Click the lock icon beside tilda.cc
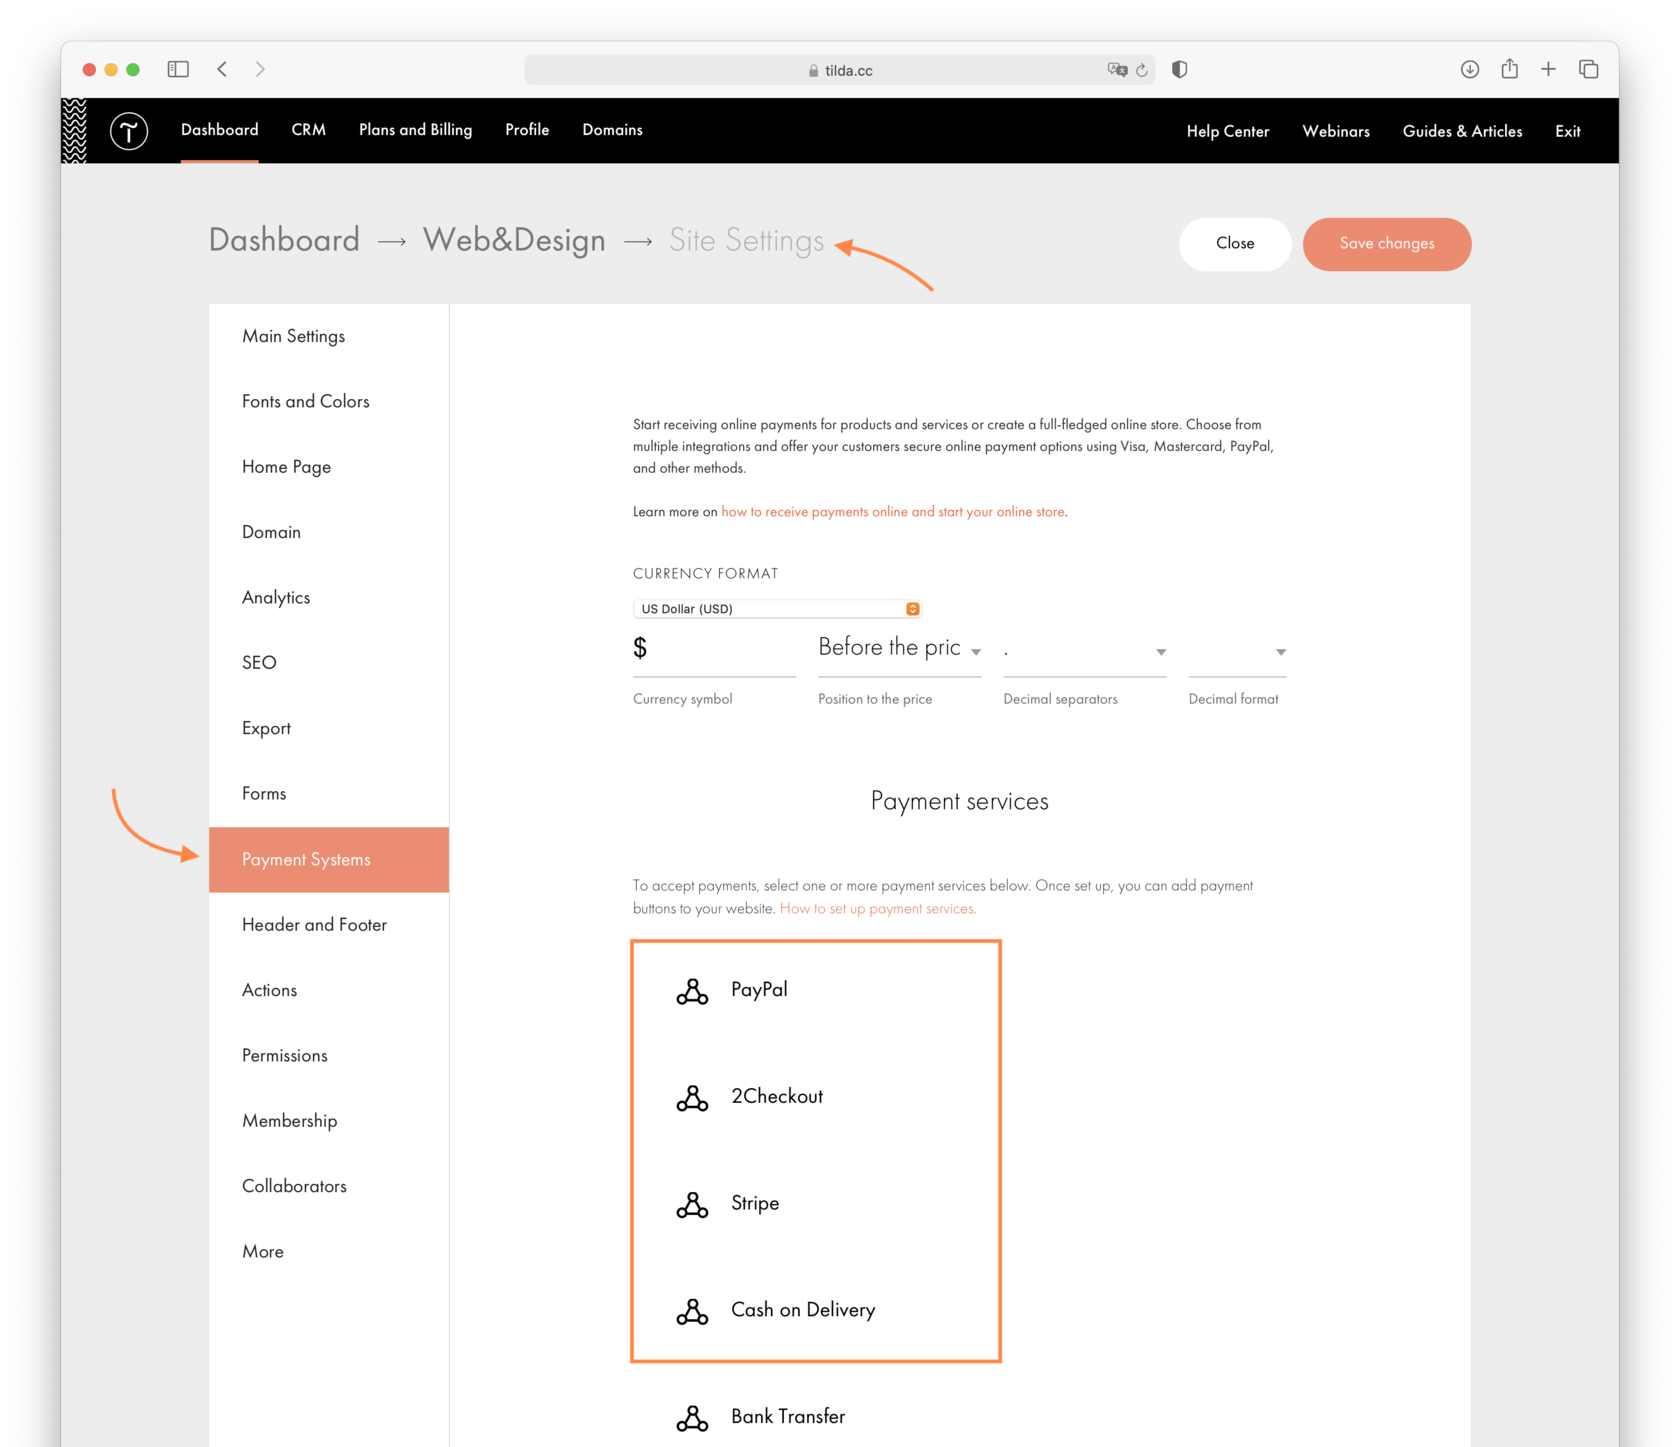This screenshot has width=1680, height=1447. [x=813, y=70]
